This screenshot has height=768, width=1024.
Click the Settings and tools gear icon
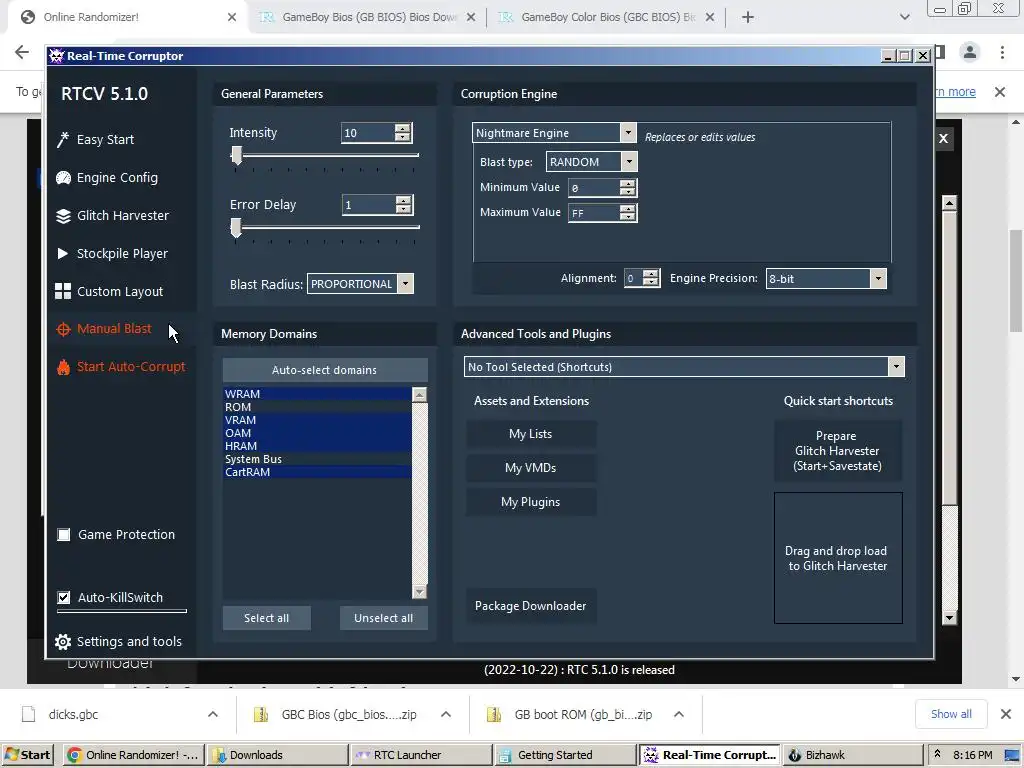(x=63, y=642)
